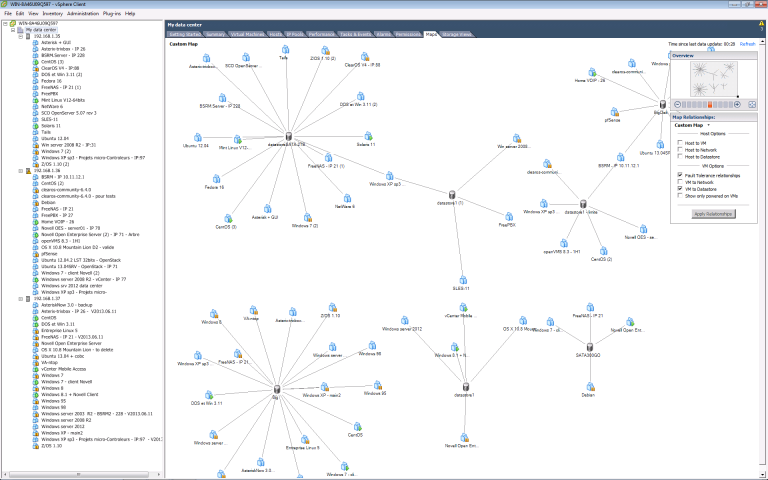This screenshot has width=768, height=480.
Task: Select Mint Linux V12-64bits in inventory tree
Action: 63,100
